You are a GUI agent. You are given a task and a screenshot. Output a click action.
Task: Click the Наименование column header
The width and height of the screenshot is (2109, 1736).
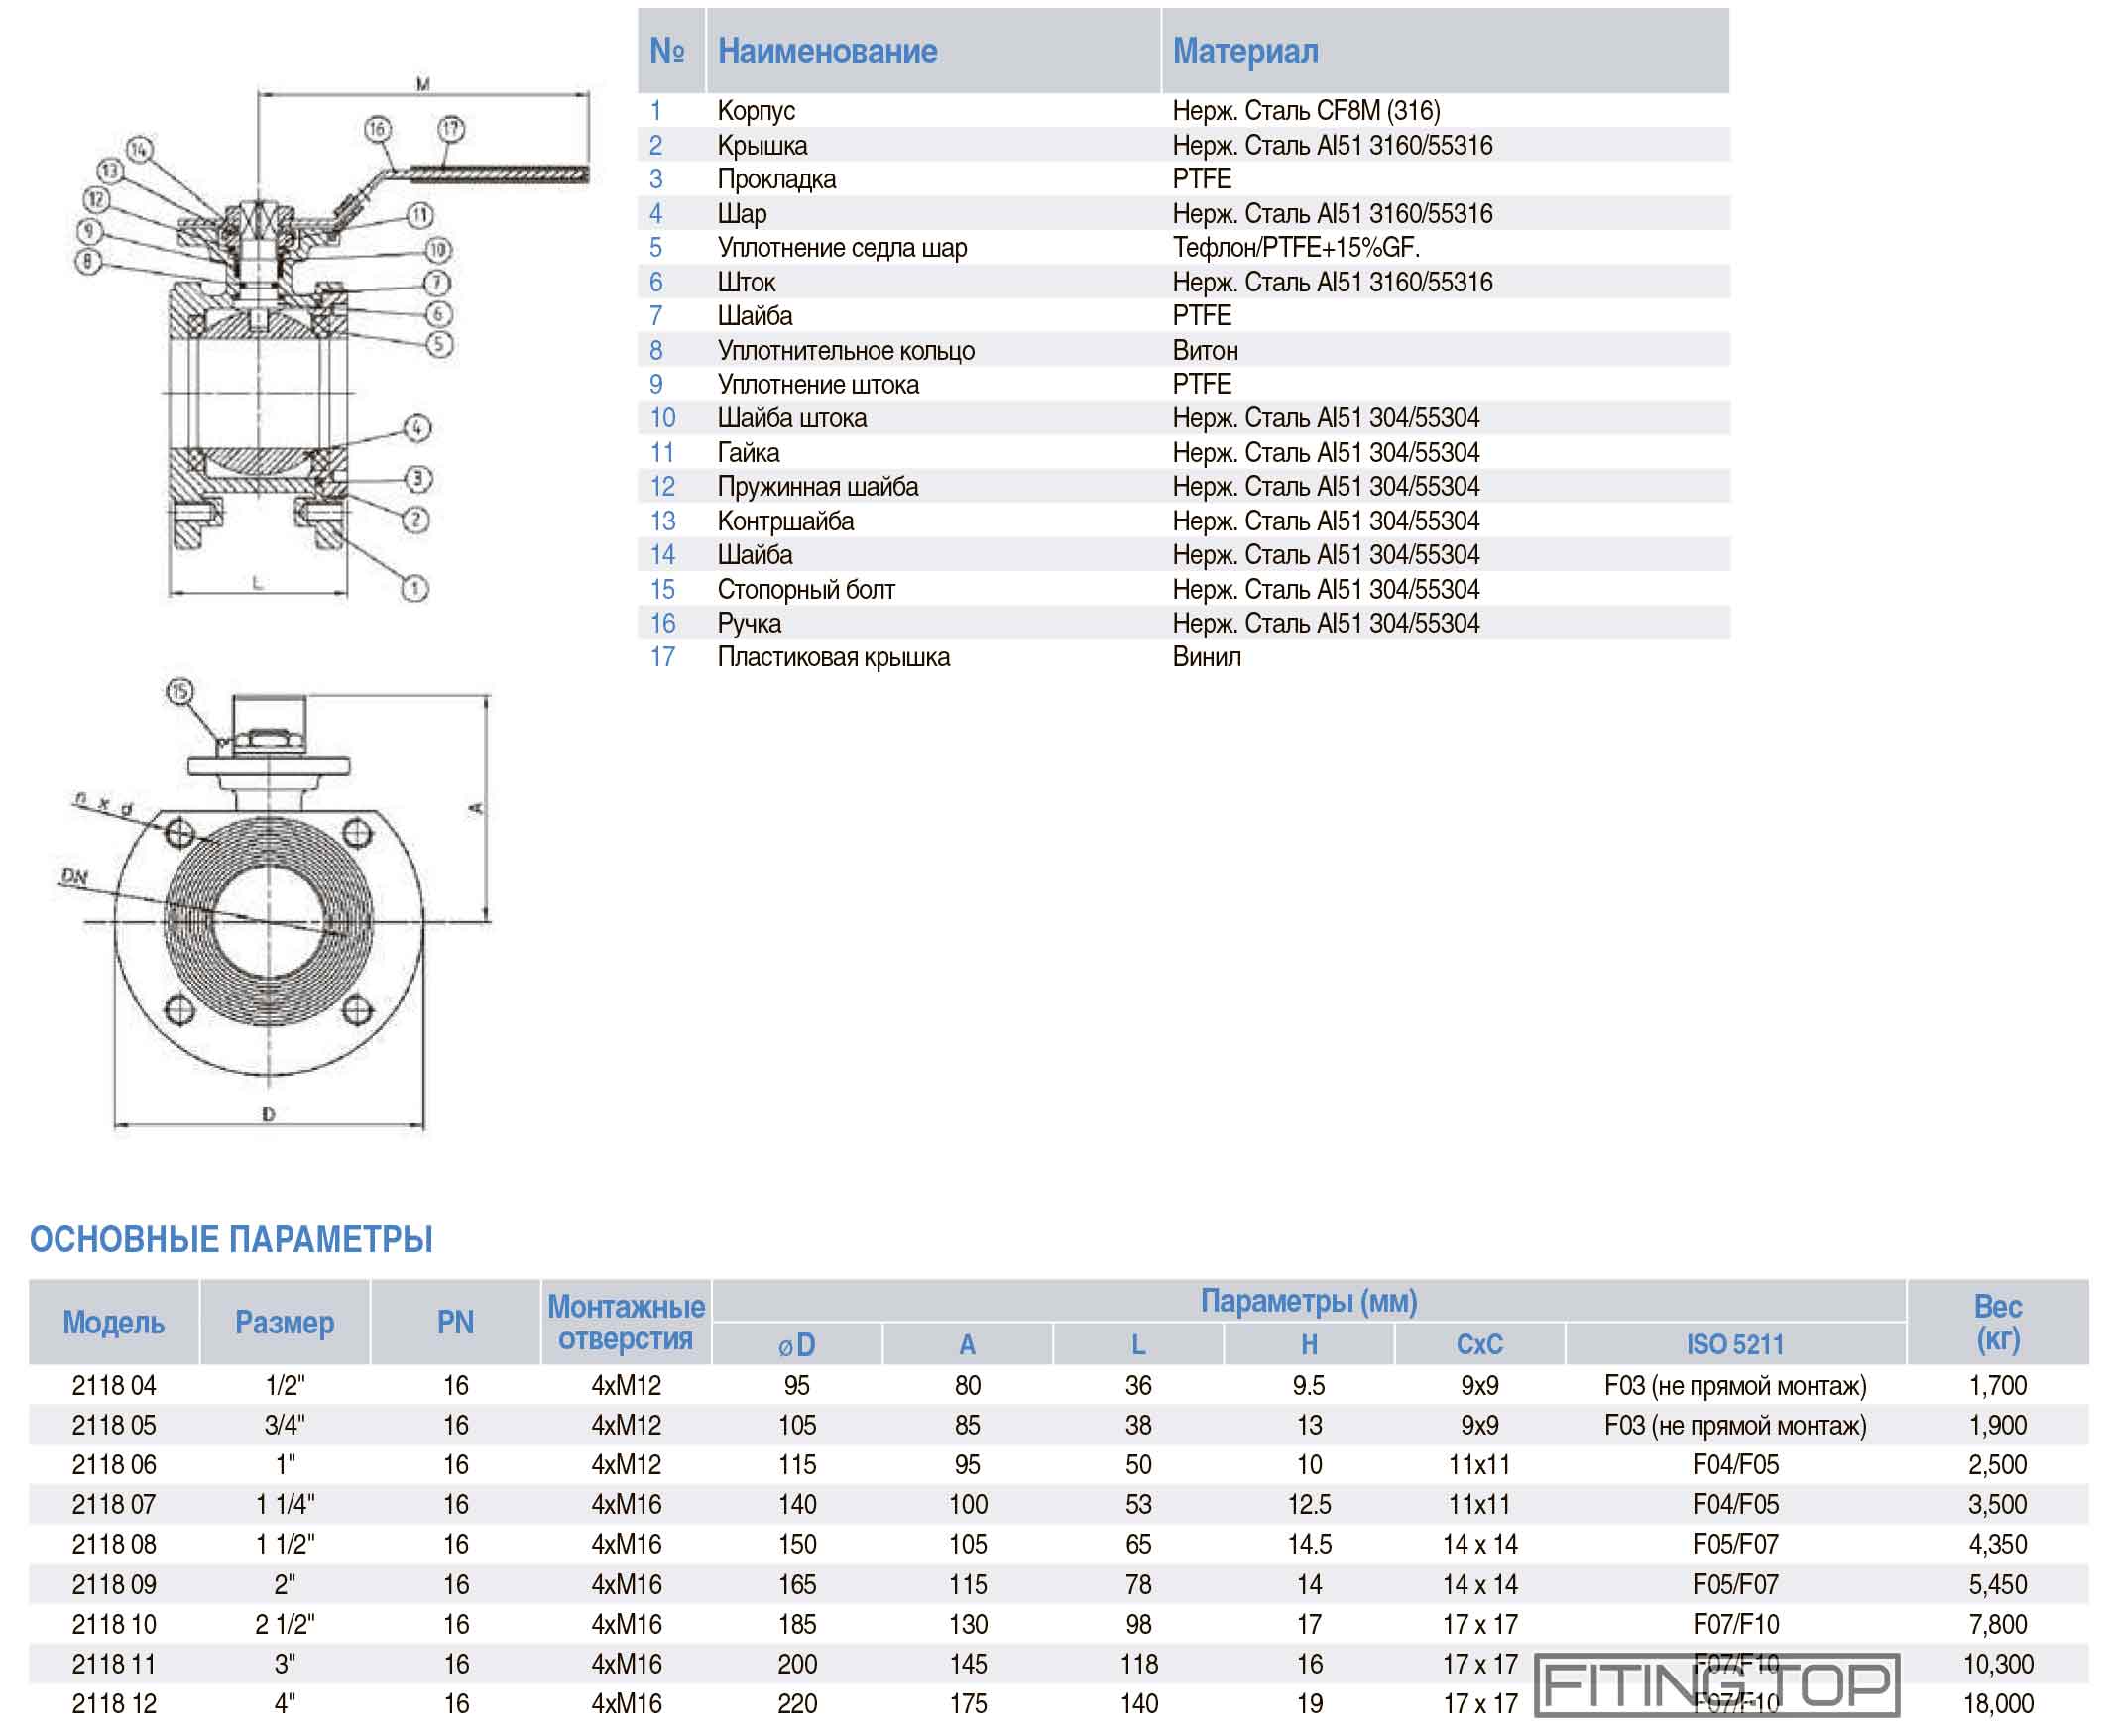(x=827, y=51)
